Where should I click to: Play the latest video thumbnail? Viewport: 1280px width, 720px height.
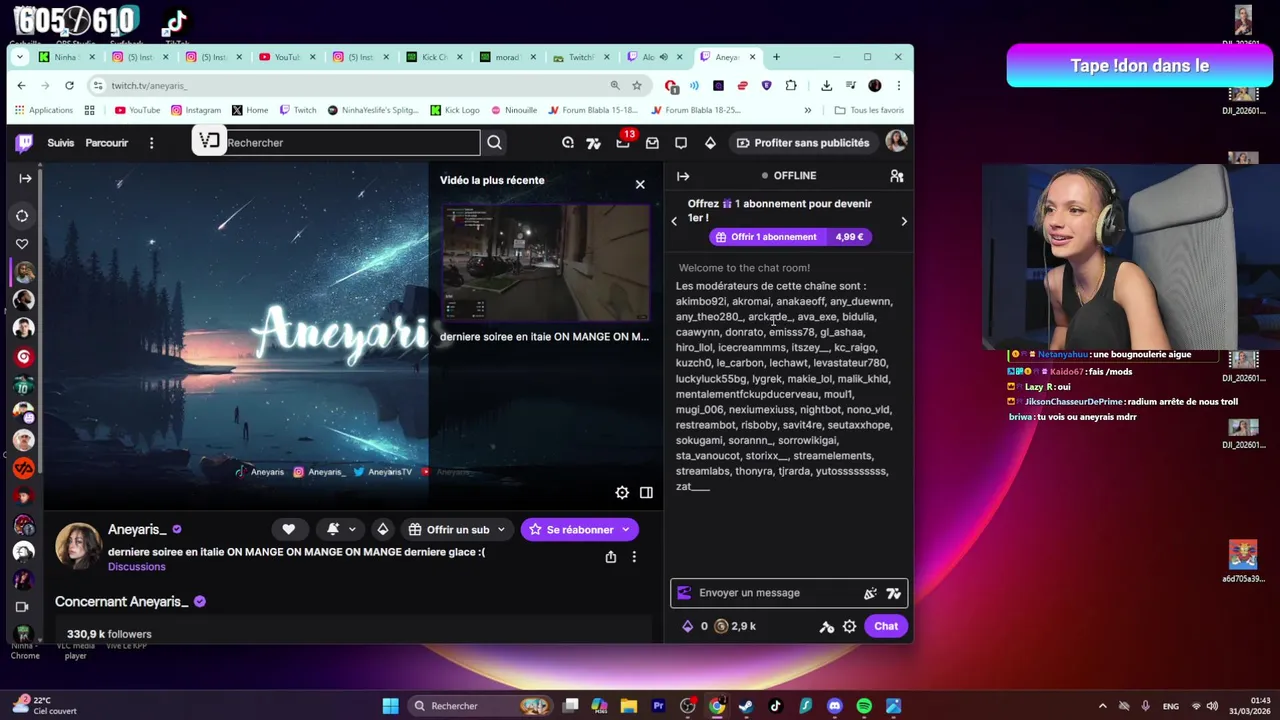click(546, 263)
